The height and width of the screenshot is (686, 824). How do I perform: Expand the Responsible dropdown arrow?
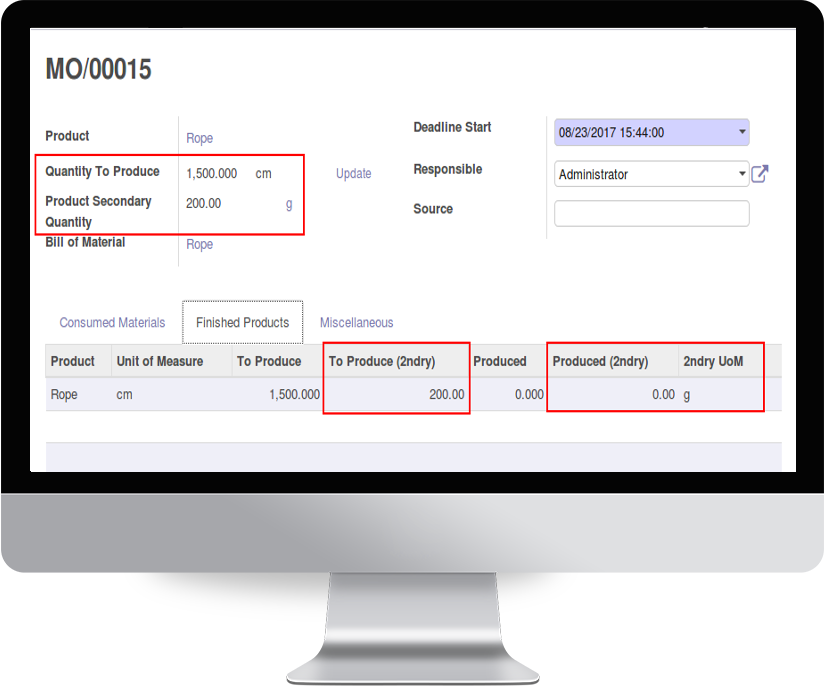coord(742,173)
